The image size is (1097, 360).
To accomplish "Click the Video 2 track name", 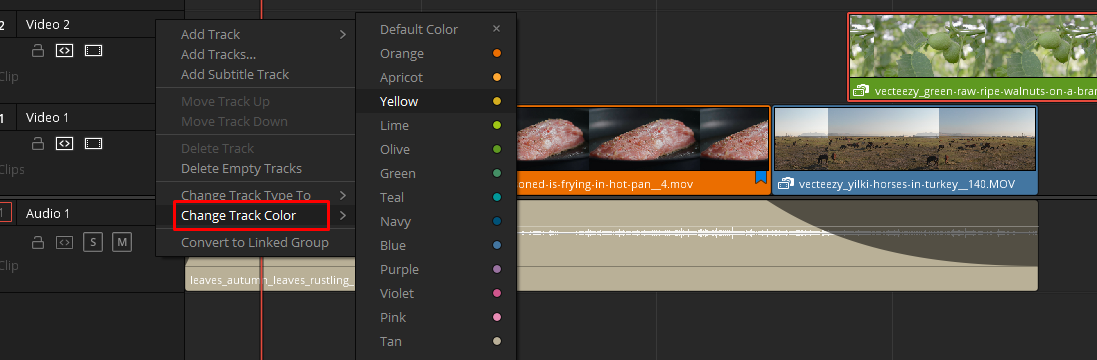I will tap(48, 24).
